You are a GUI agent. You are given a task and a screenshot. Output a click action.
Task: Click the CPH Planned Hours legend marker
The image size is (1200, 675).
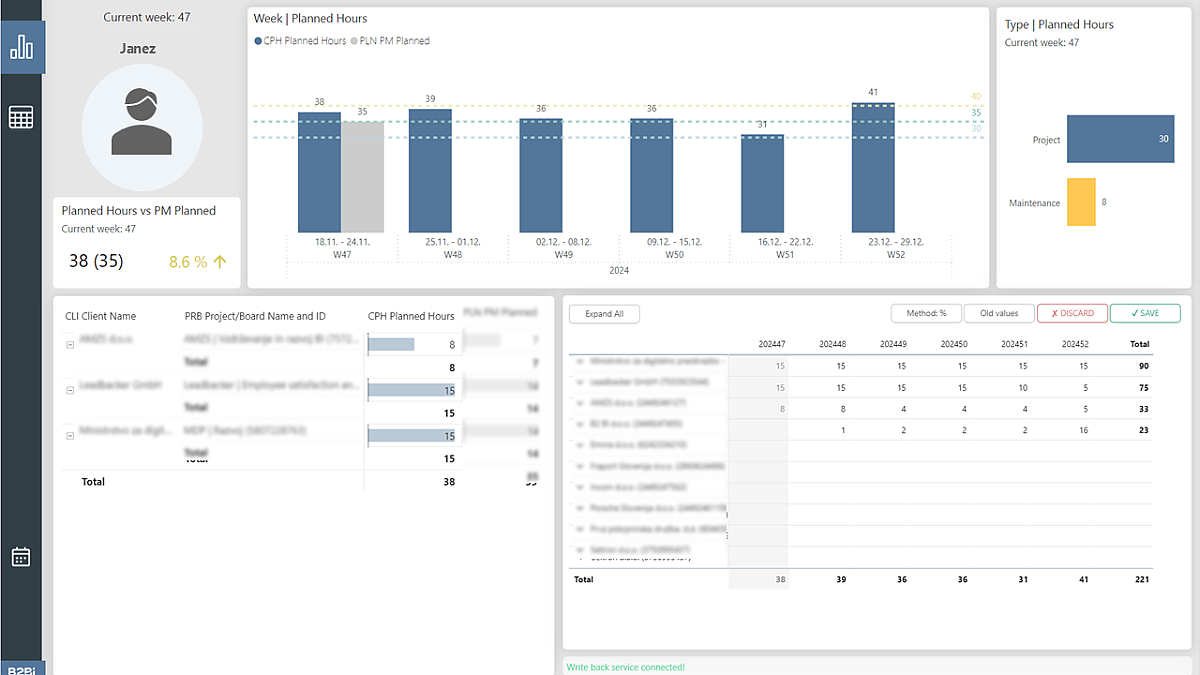[258, 41]
